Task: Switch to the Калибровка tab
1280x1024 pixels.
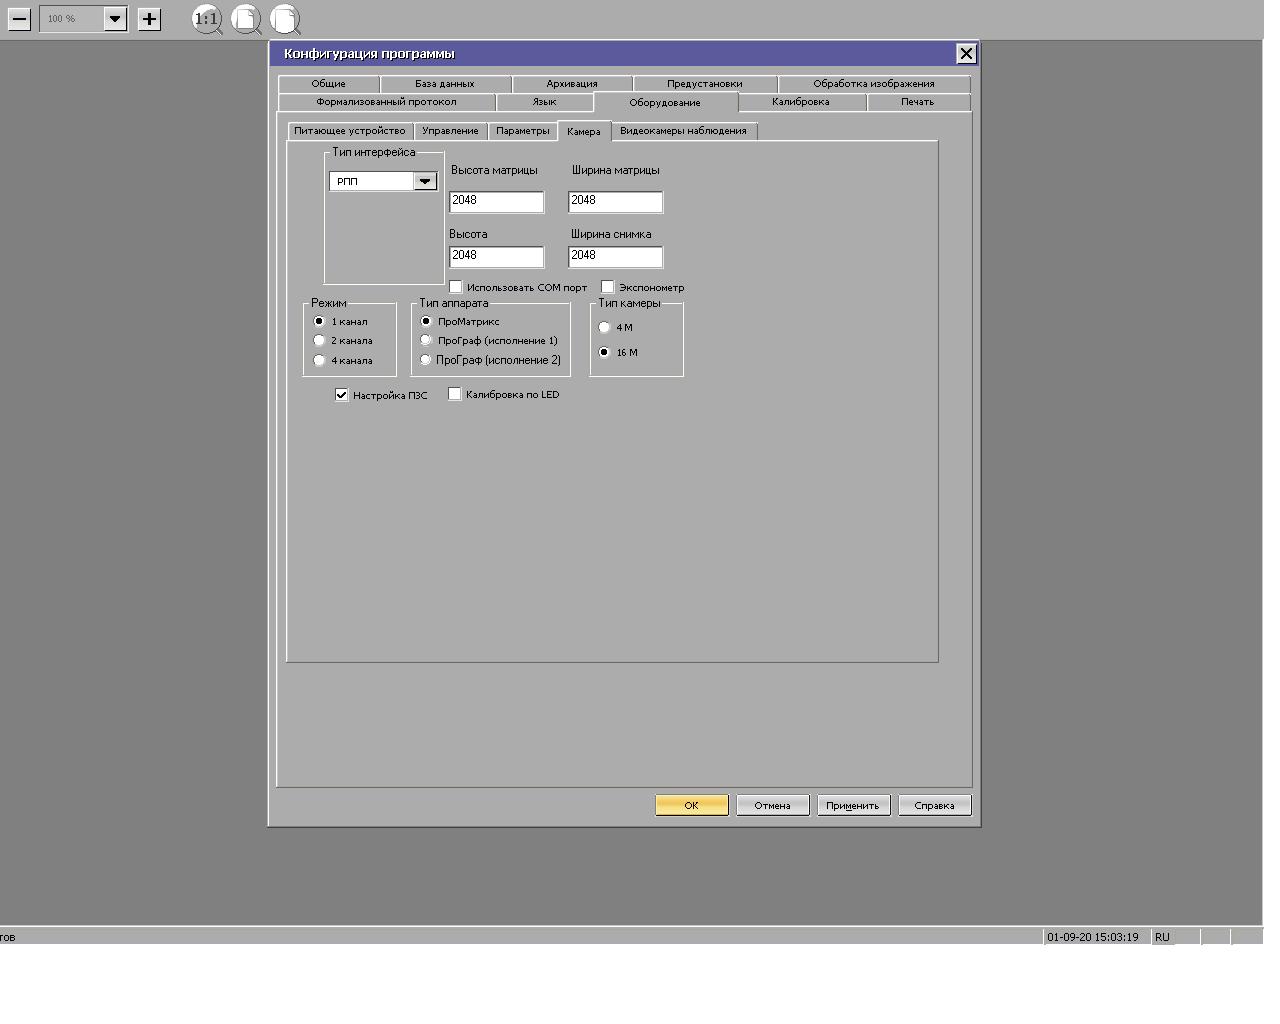Action: click(x=800, y=102)
